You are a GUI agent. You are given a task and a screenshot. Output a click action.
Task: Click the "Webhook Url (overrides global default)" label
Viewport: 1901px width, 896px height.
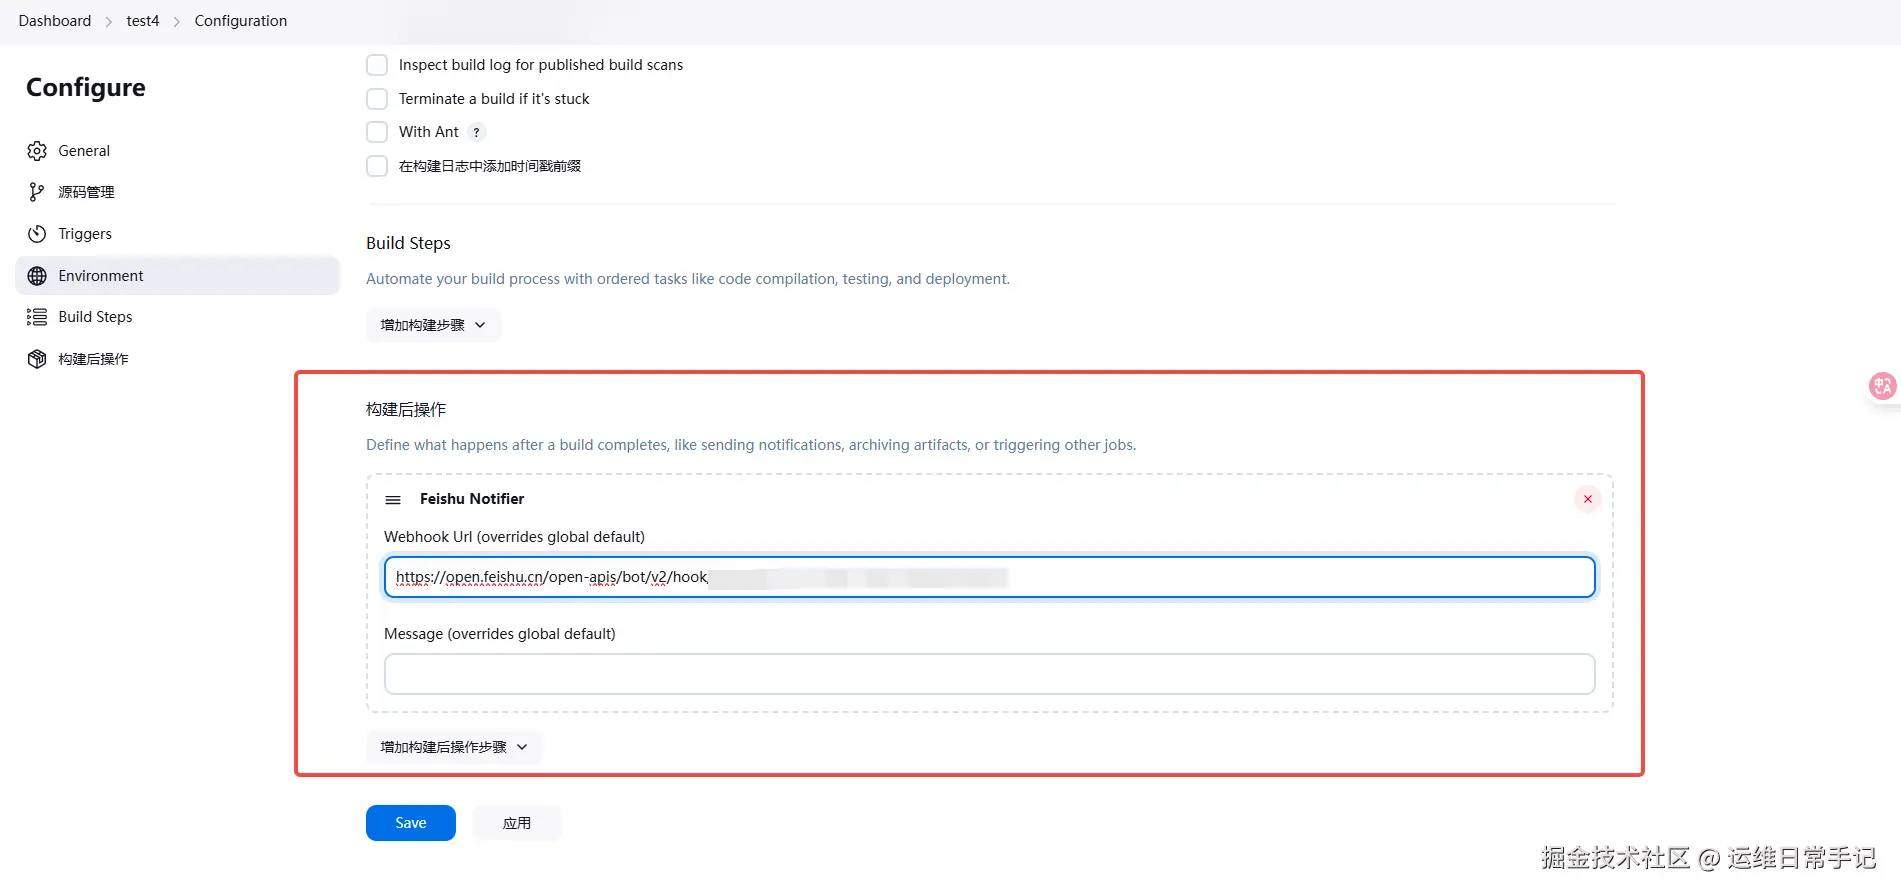point(514,537)
